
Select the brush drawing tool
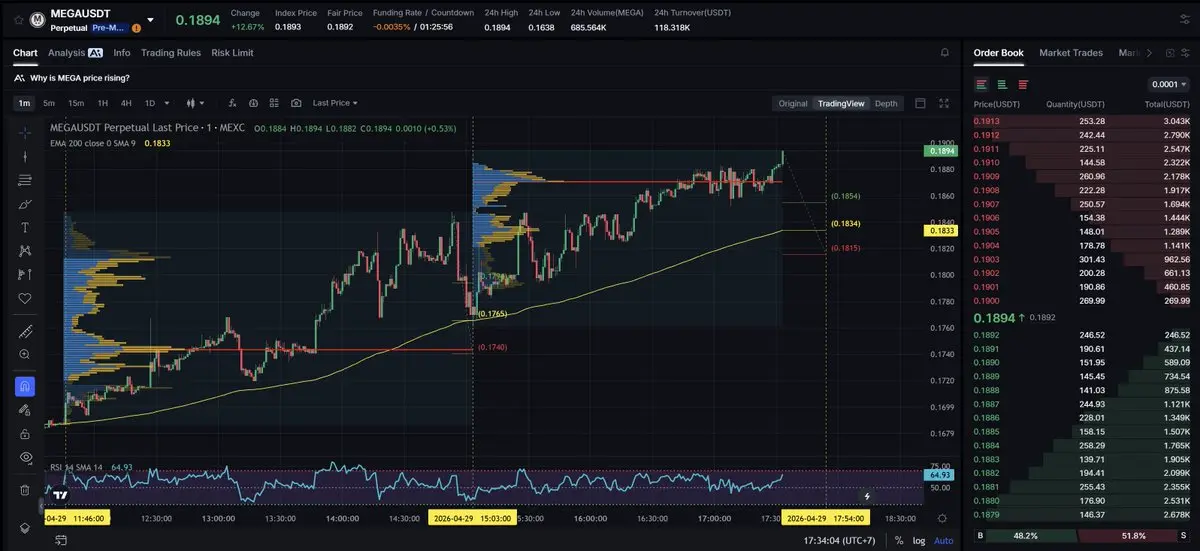pyautogui.click(x=25, y=204)
